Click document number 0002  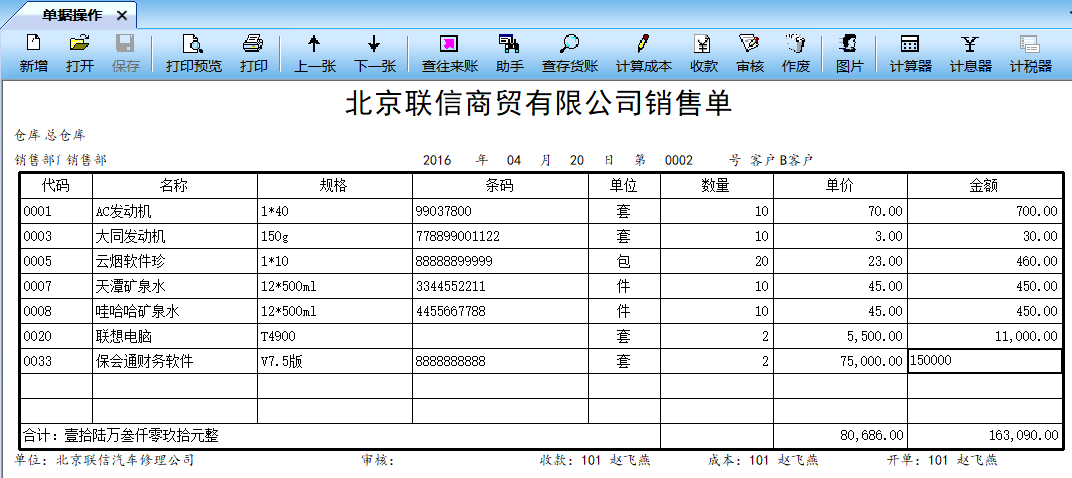679,161
